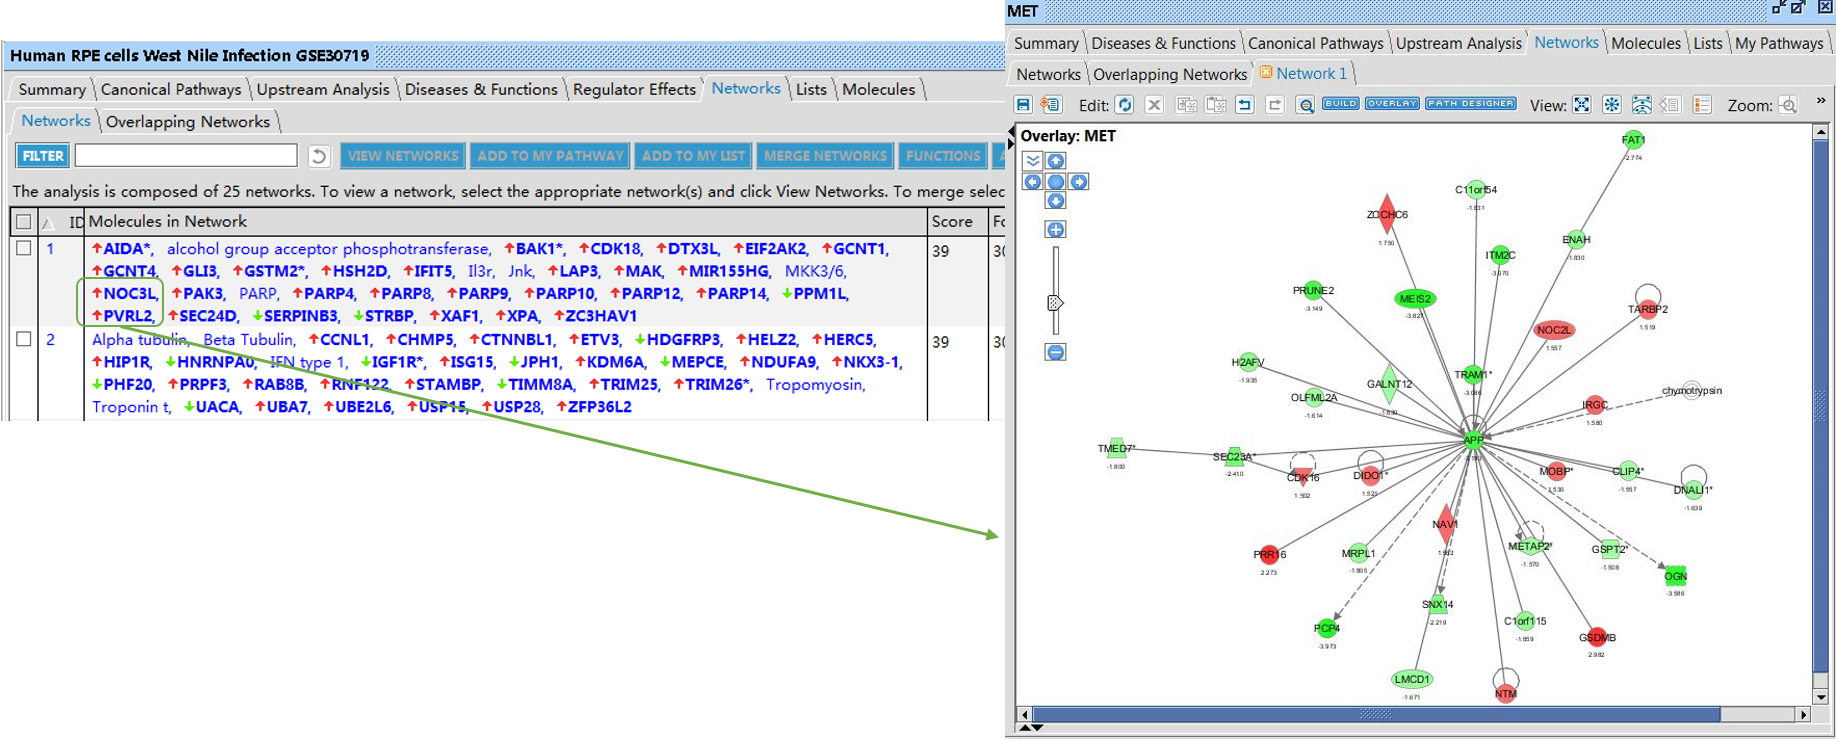This screenshot has width=1836, height=739.
Task: Click the PVRL2 molecule link
Action: click(128, 316)
